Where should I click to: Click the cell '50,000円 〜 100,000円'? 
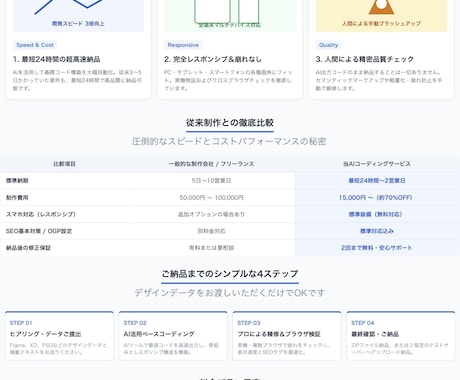(211, 198)
